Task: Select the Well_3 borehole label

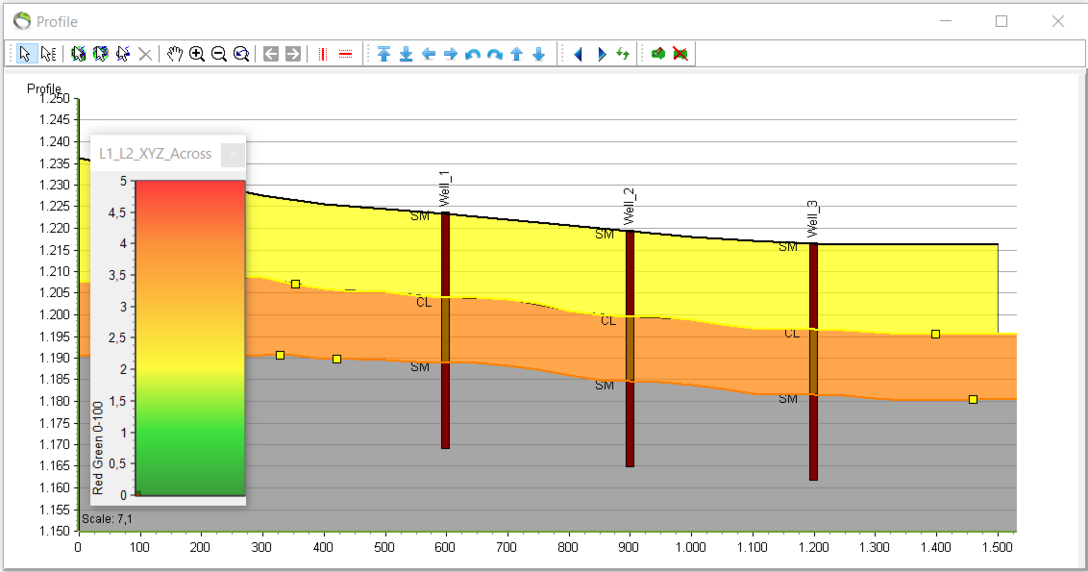Action: 813,219
